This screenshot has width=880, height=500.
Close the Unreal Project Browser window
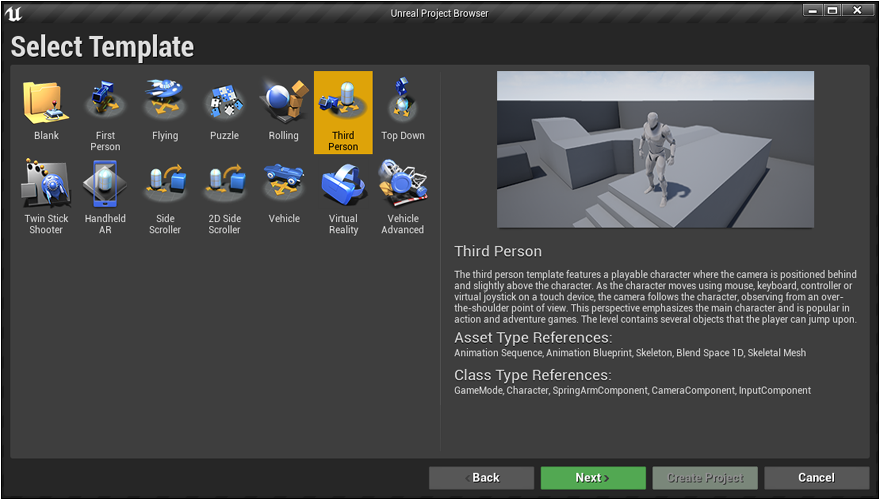pos(857,10)
